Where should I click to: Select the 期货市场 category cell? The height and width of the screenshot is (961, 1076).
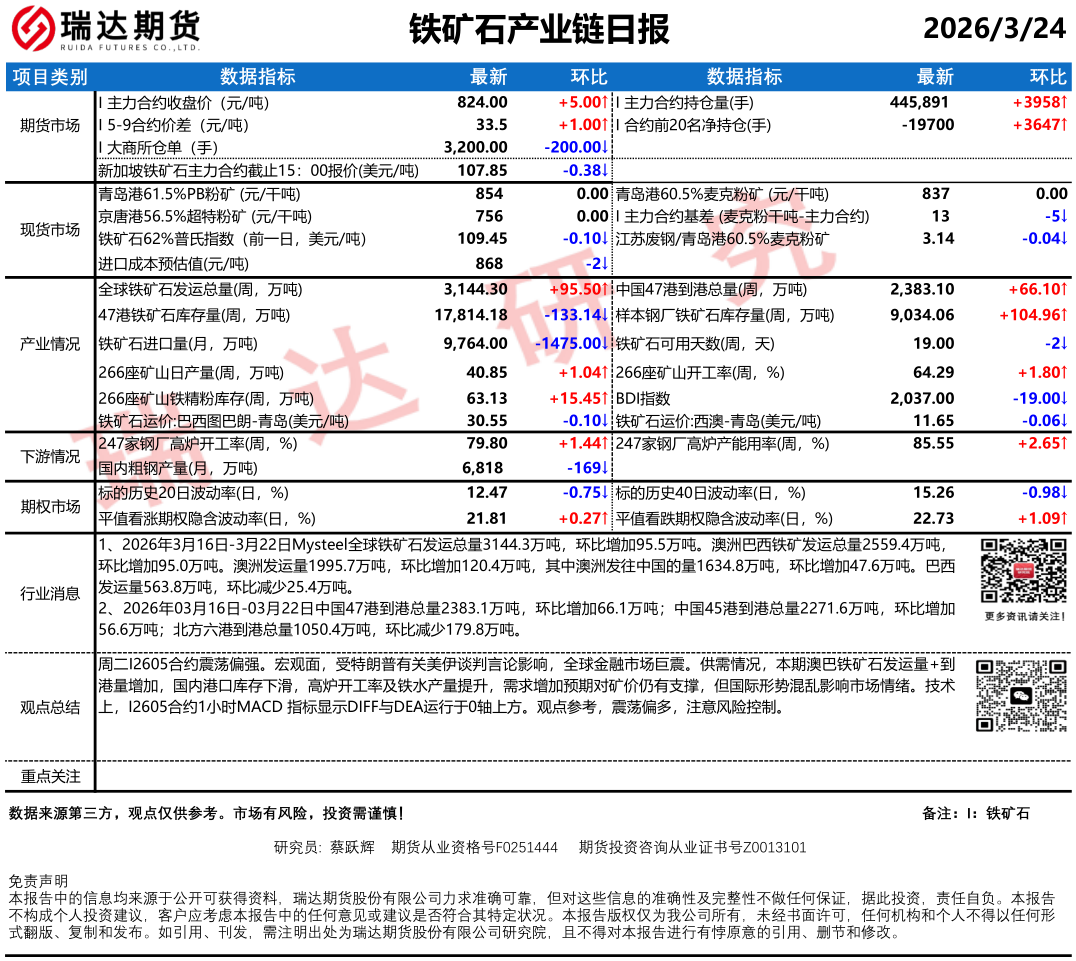point(50,126)
